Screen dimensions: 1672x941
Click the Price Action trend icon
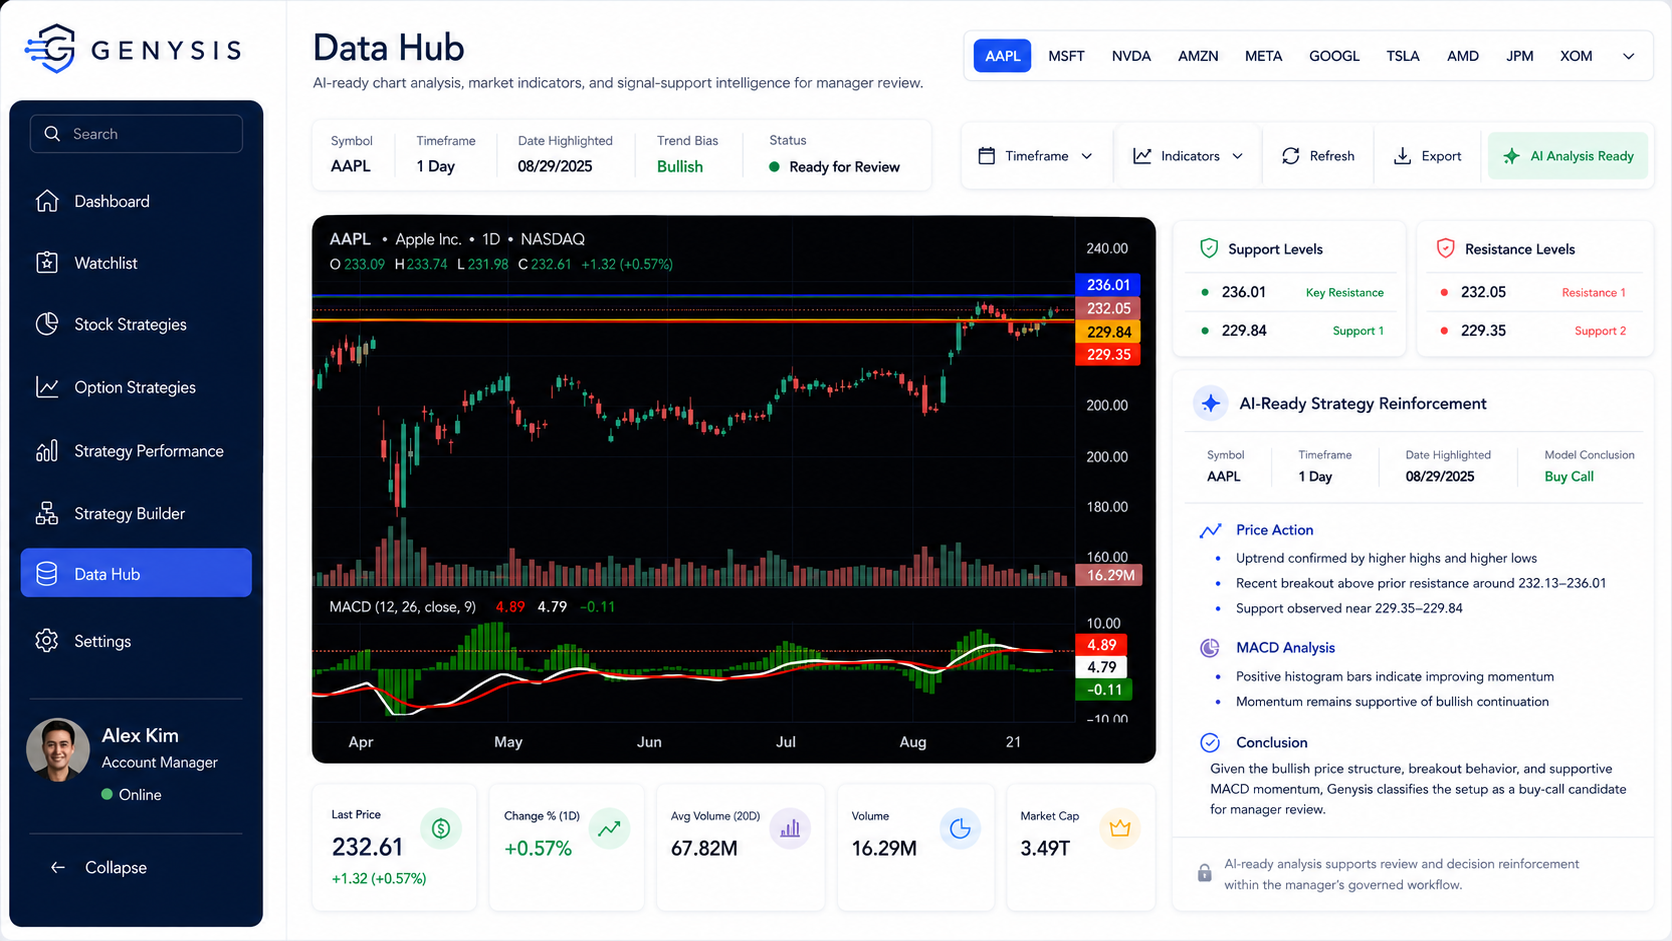[1210, 530]
